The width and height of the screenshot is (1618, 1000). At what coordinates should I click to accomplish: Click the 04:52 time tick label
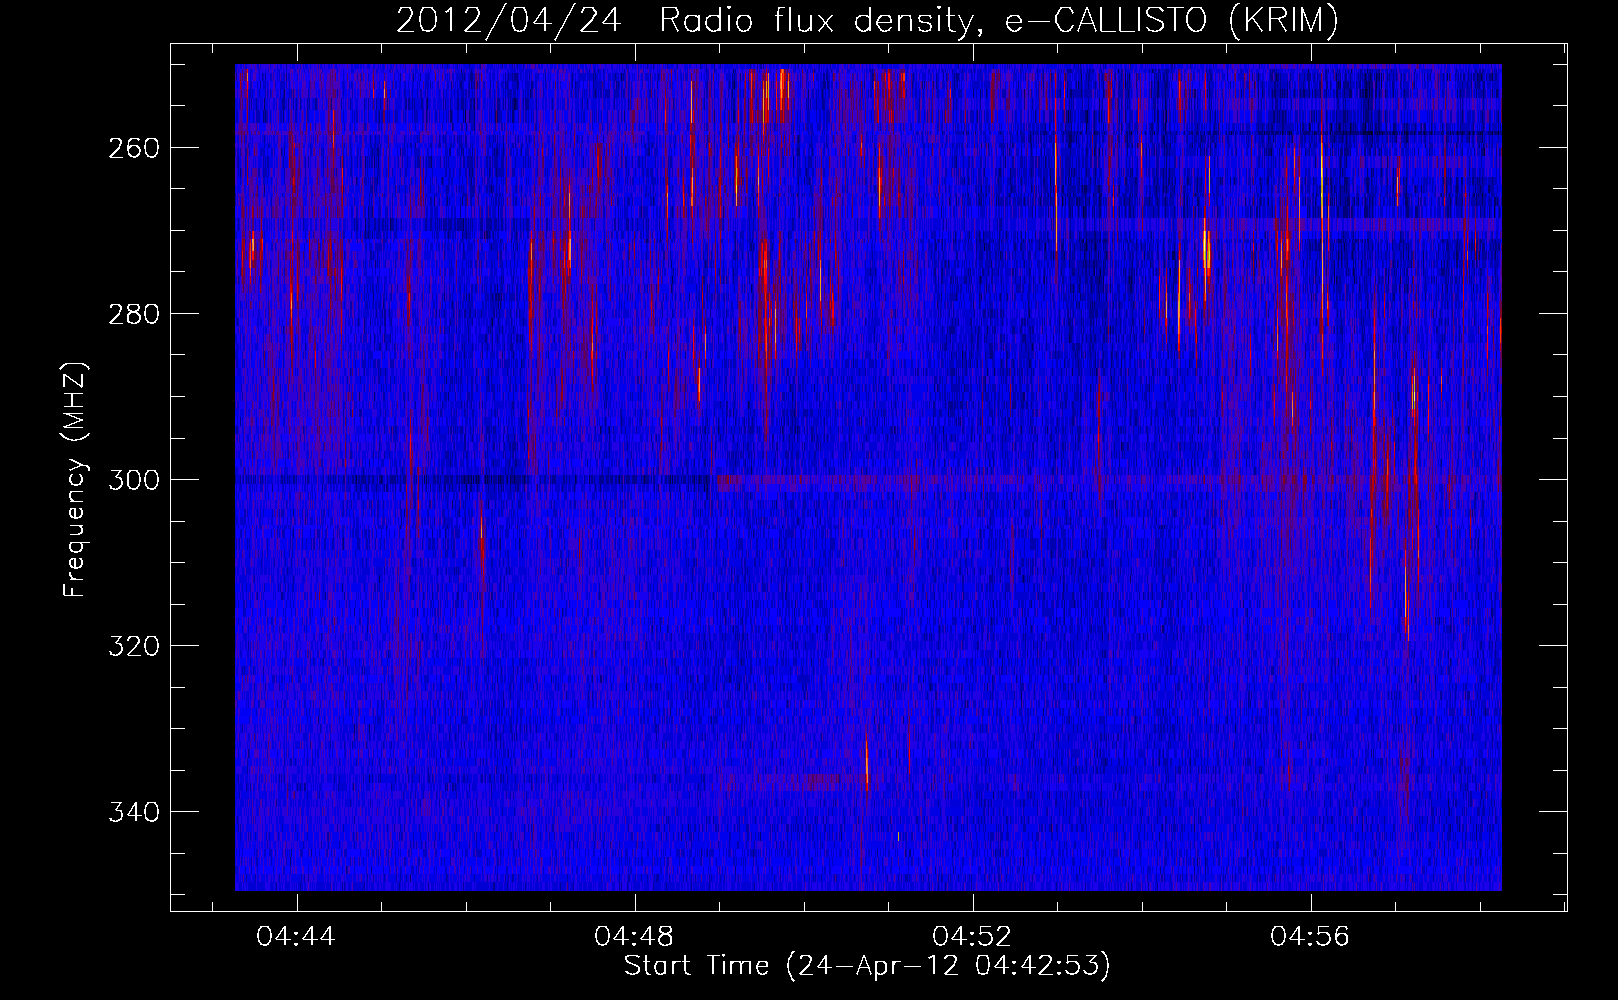[972, 937]
